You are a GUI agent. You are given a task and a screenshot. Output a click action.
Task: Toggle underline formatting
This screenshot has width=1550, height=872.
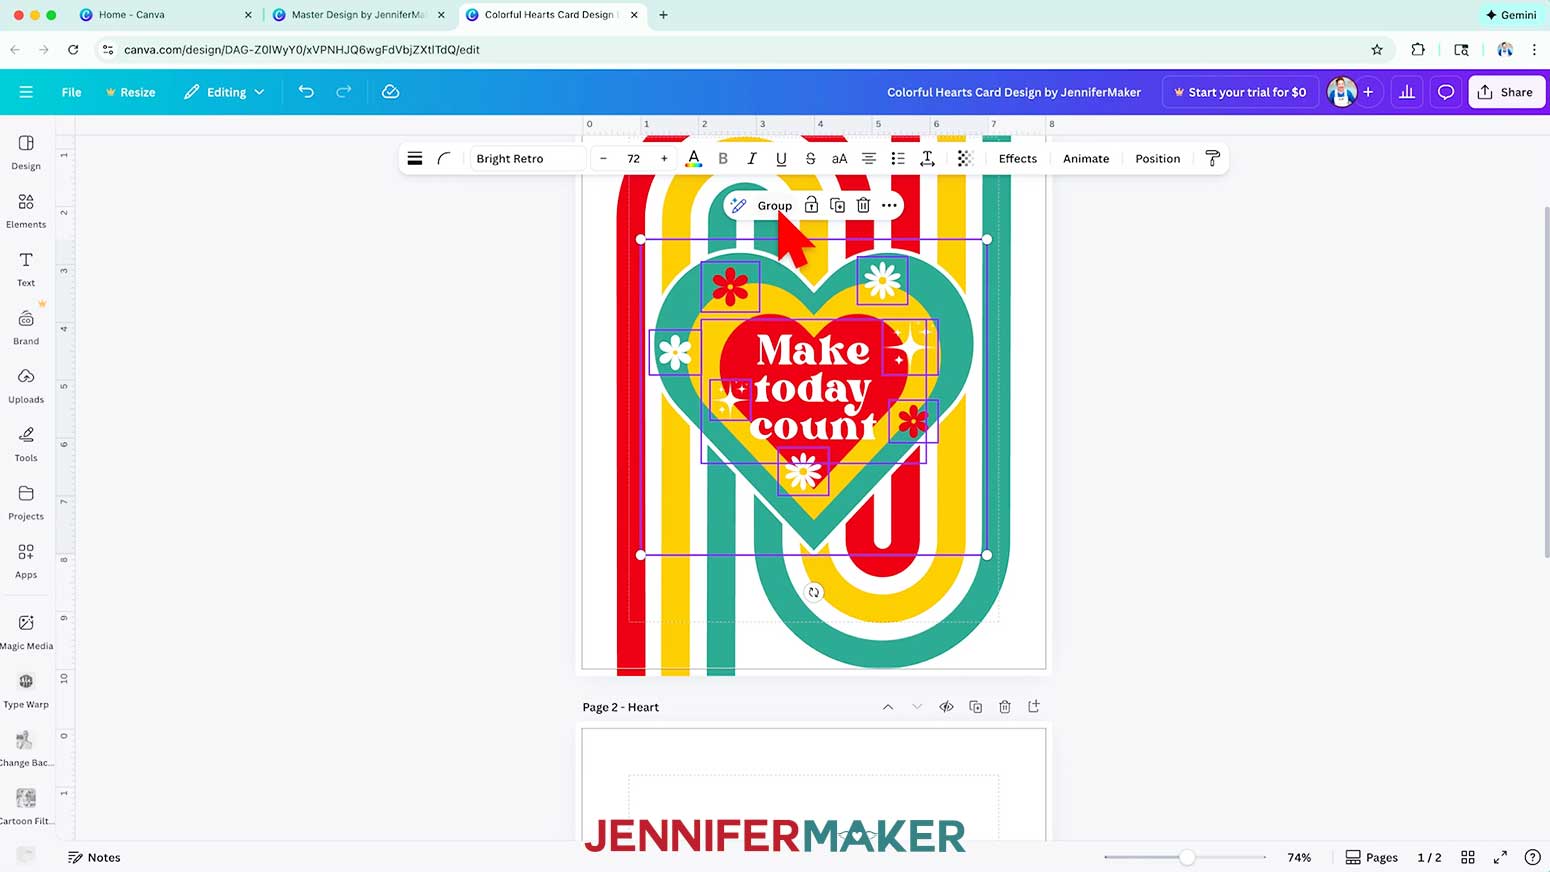(x=781, y=158)
